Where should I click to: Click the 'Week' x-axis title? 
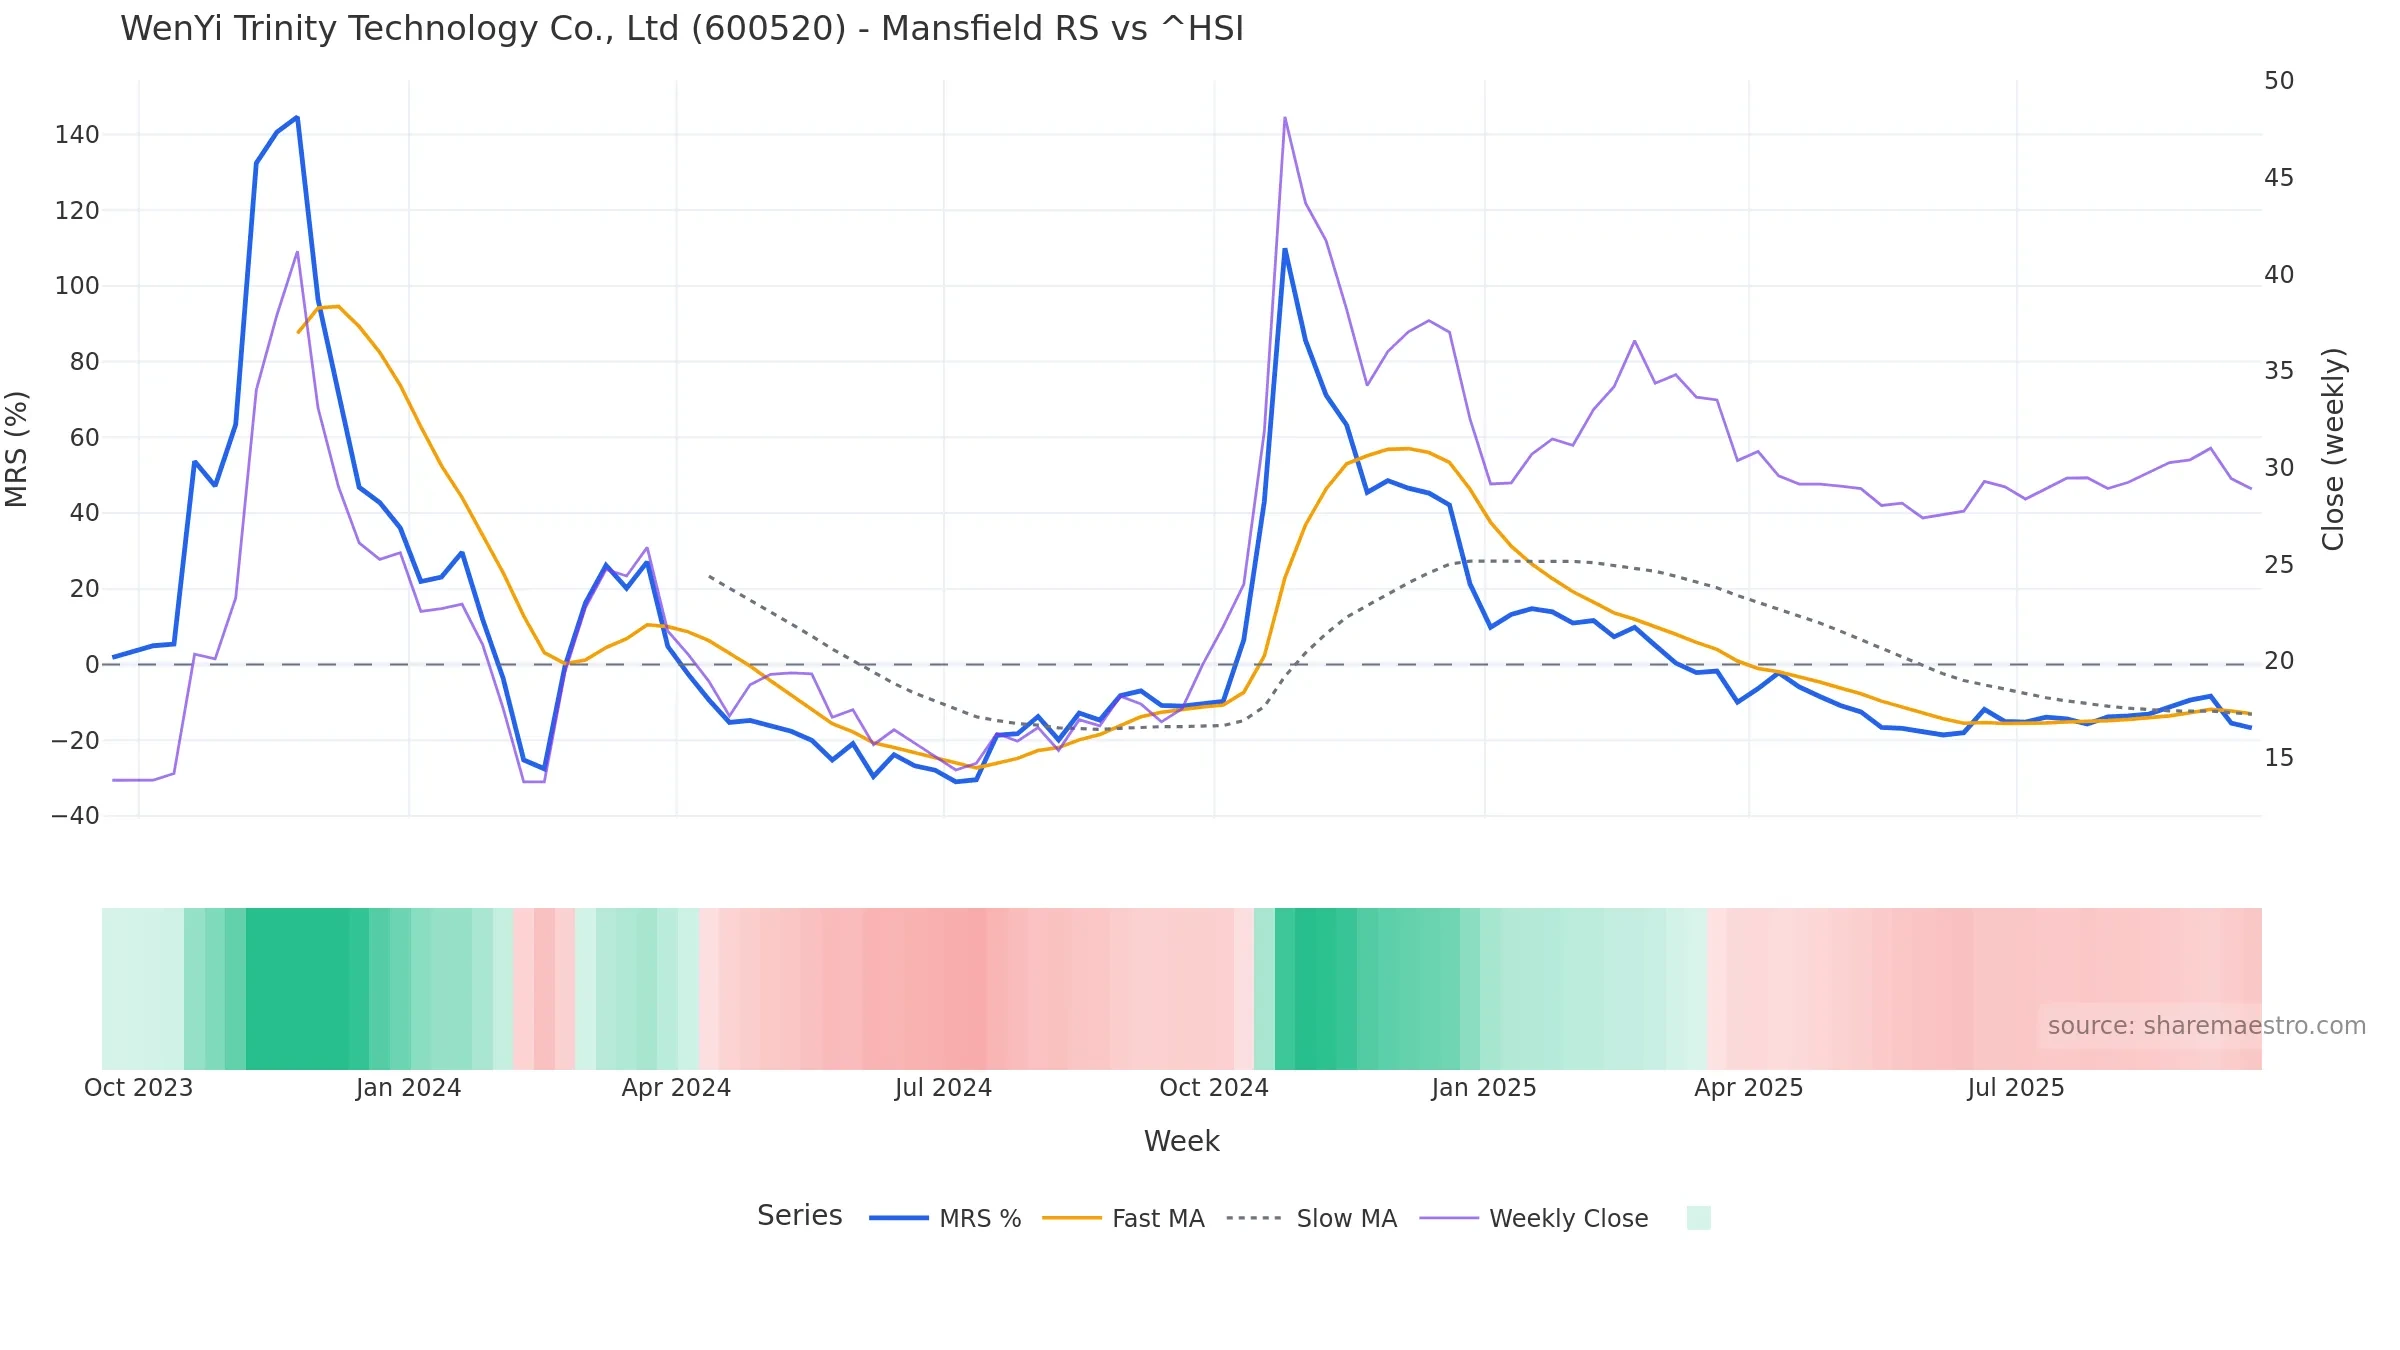[1181, 1141]
